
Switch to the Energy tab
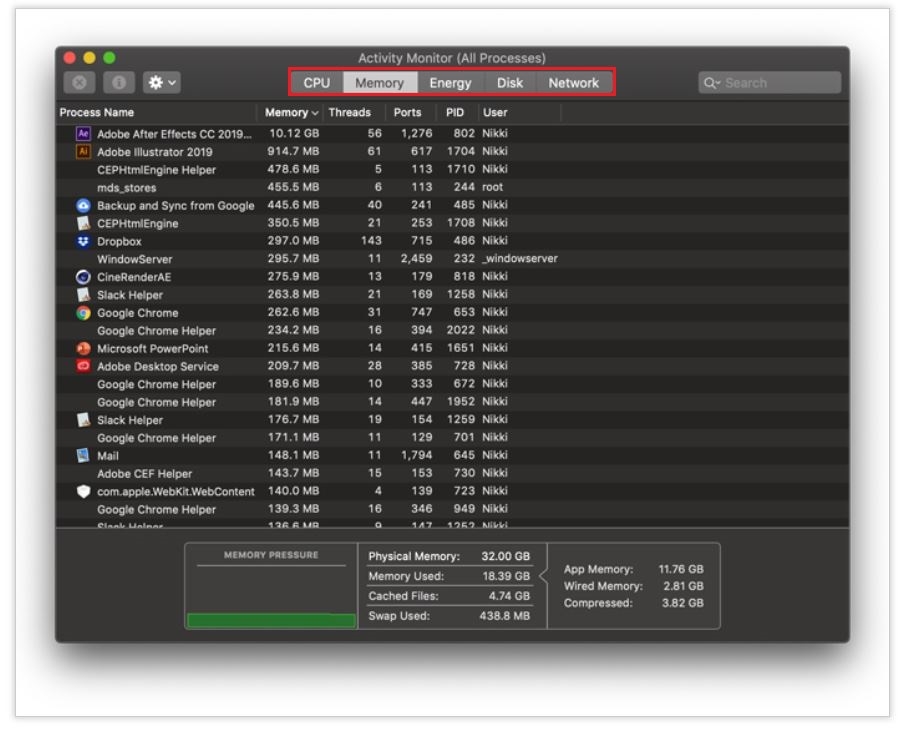pos(450,83)
